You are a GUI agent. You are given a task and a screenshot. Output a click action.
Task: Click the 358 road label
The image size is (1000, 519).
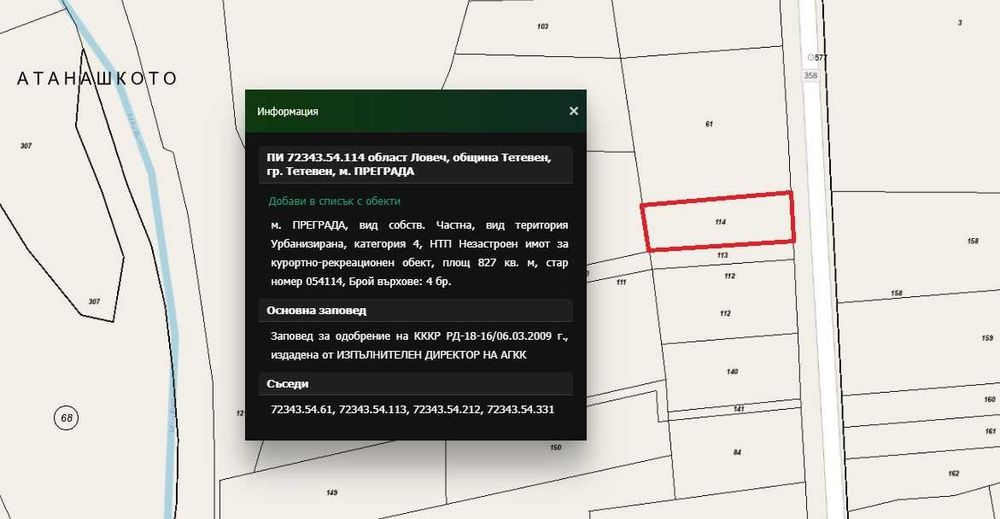point(810,75)
